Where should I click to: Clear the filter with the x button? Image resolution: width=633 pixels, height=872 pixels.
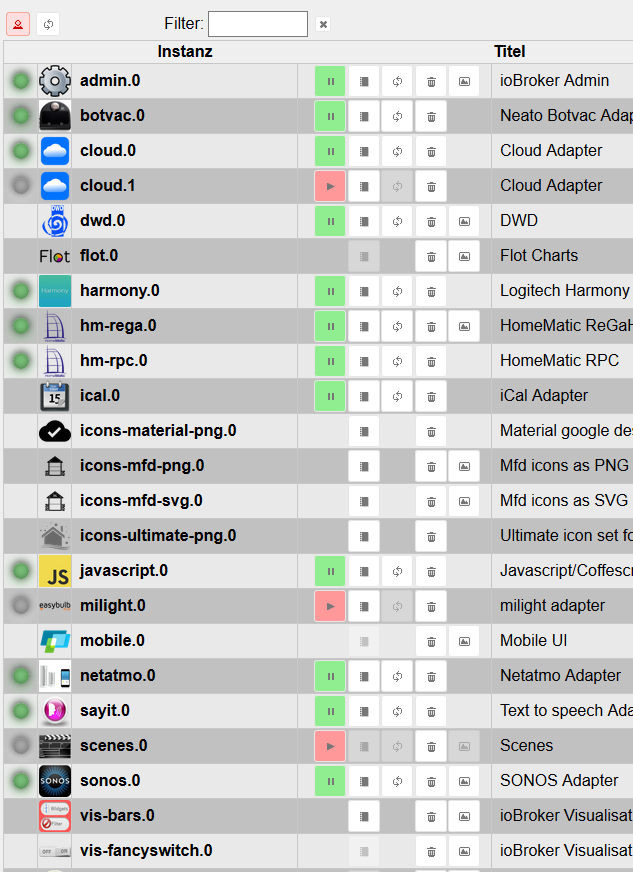point(323,24)
